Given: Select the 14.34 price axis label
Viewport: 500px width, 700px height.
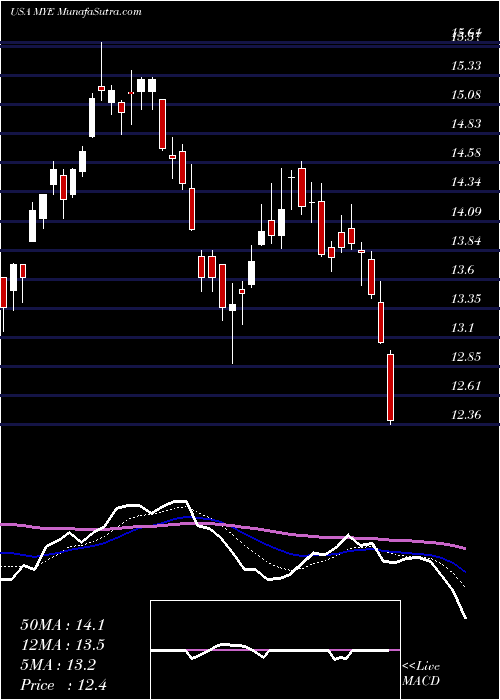Looking at the screenshot, I should click(x=466, y=182).
